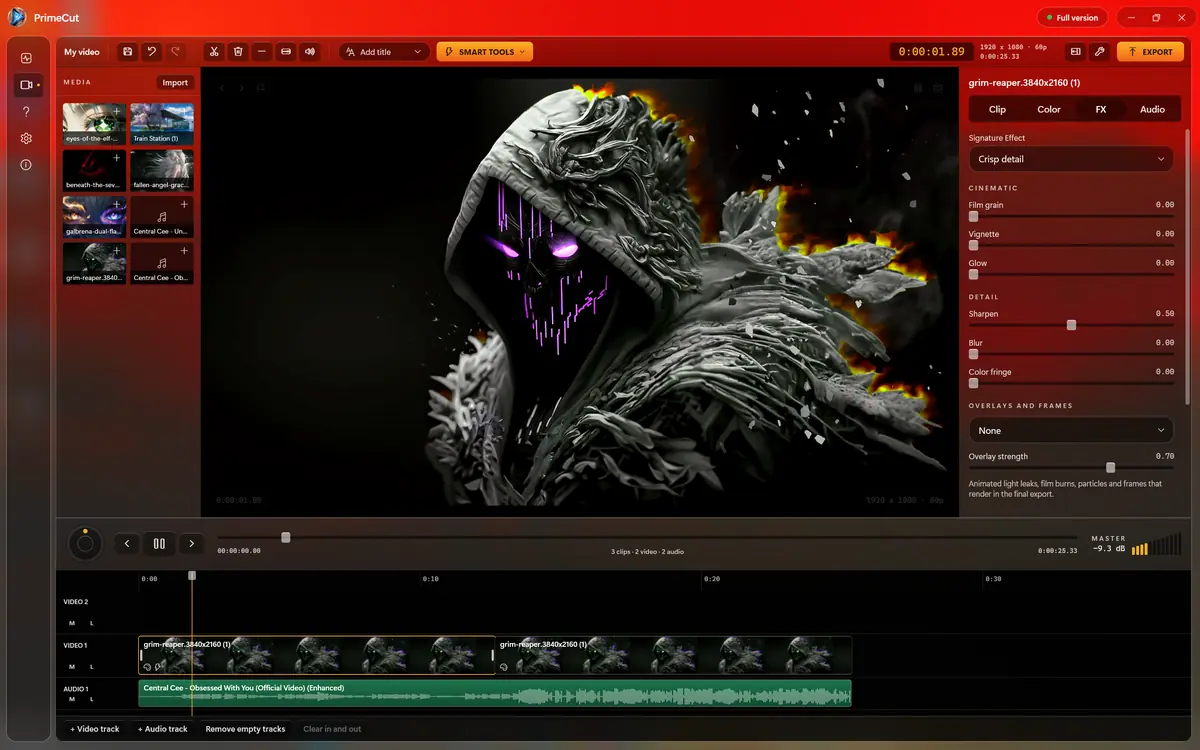Click the redo arrow icon

click(x=176, y=51)
